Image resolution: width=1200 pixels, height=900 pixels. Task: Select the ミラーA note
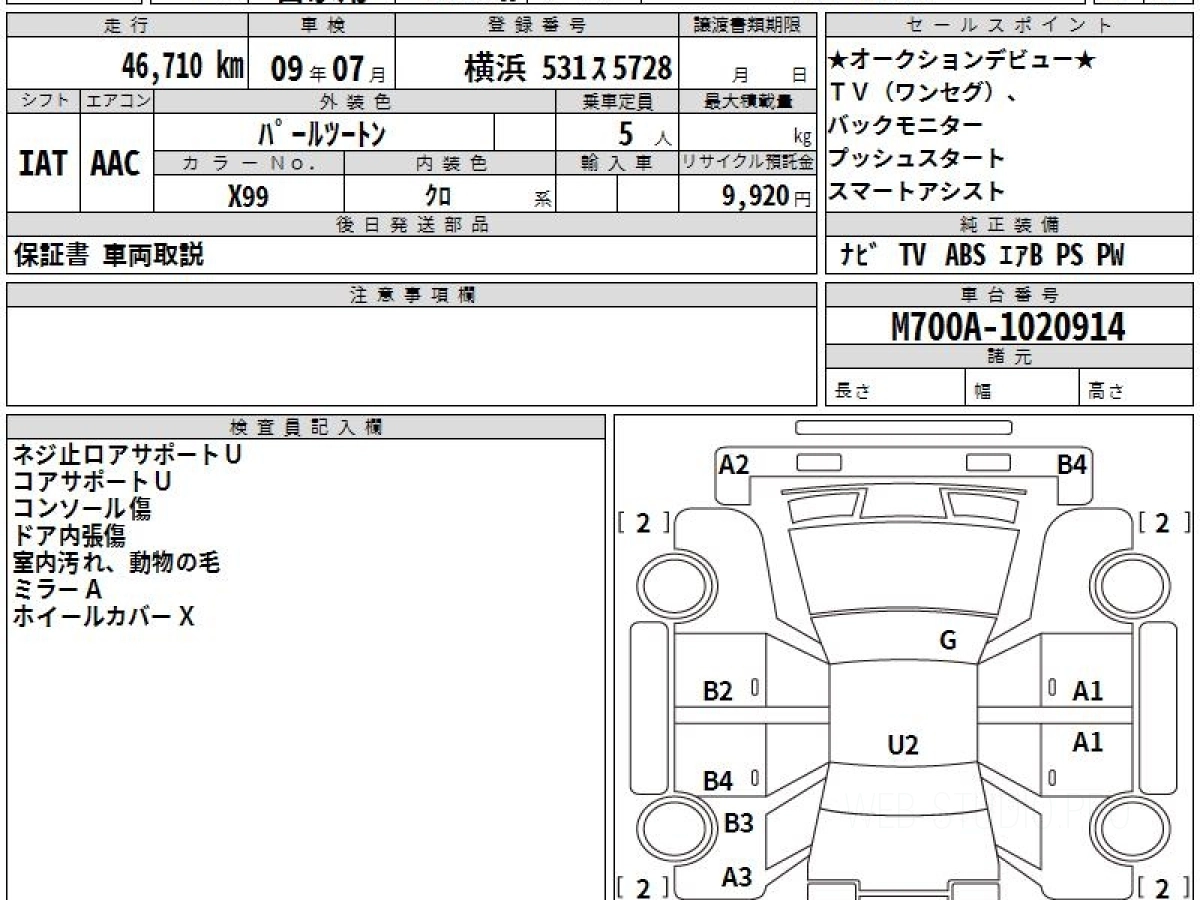(x=57, y=590)
